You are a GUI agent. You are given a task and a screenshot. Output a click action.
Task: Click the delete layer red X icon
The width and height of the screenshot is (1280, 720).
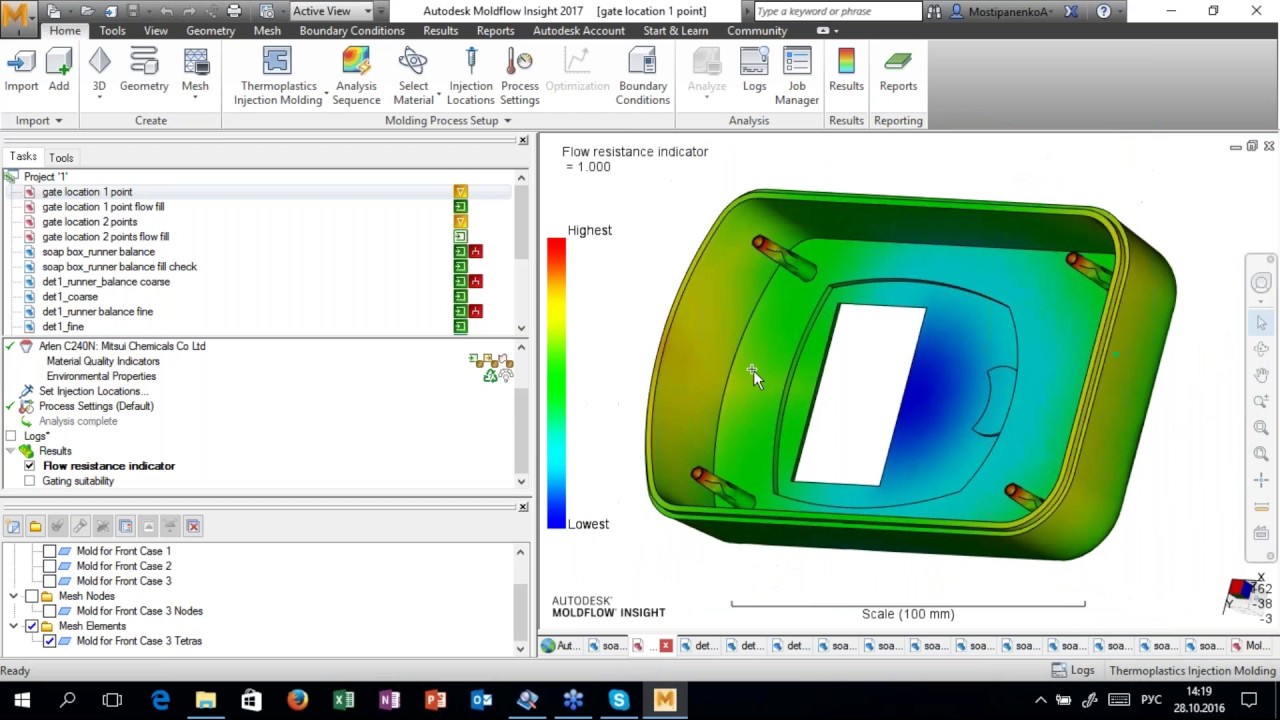tap(193, 526)
